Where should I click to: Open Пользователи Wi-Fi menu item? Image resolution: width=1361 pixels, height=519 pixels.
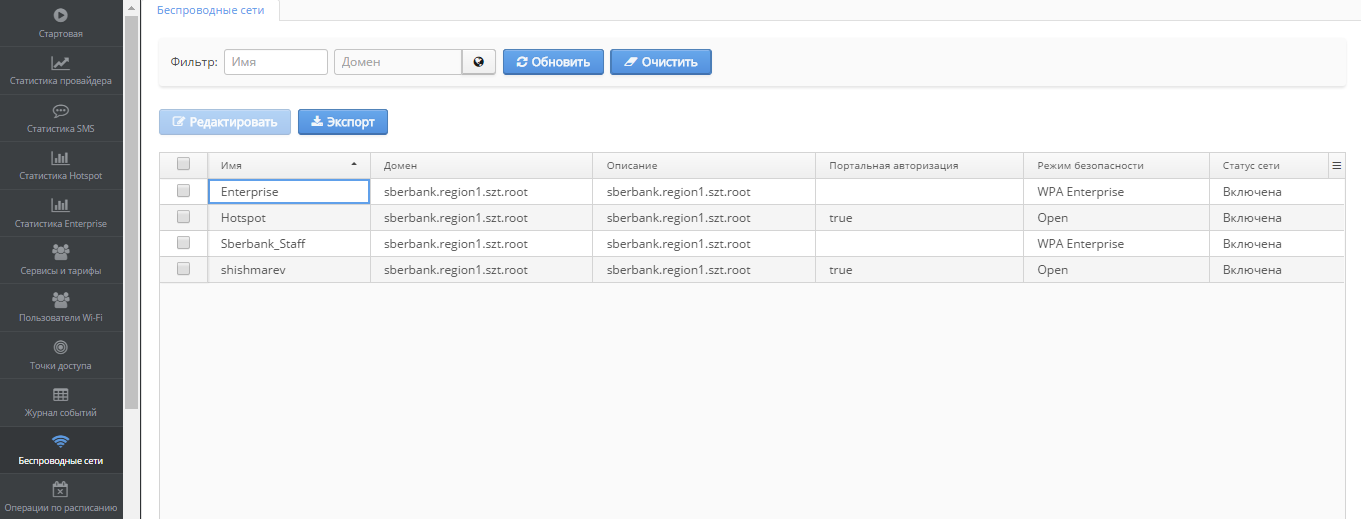tap(60, 306)
